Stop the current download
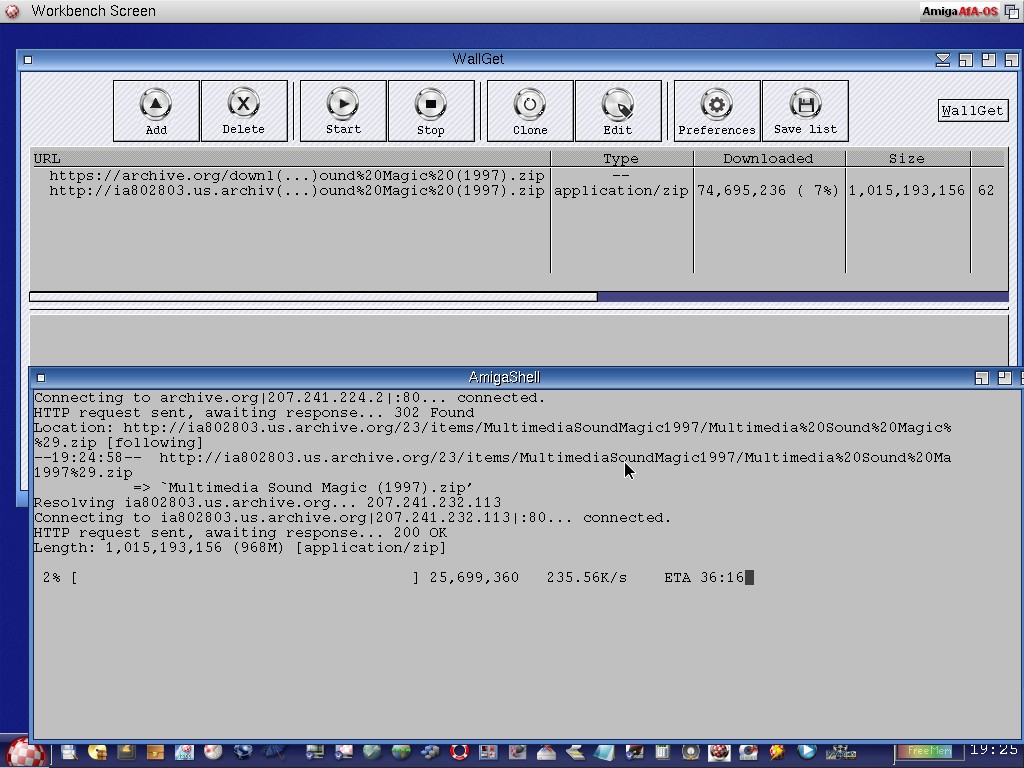Viewport: 1024px width, 768px height. pos(430,111)
